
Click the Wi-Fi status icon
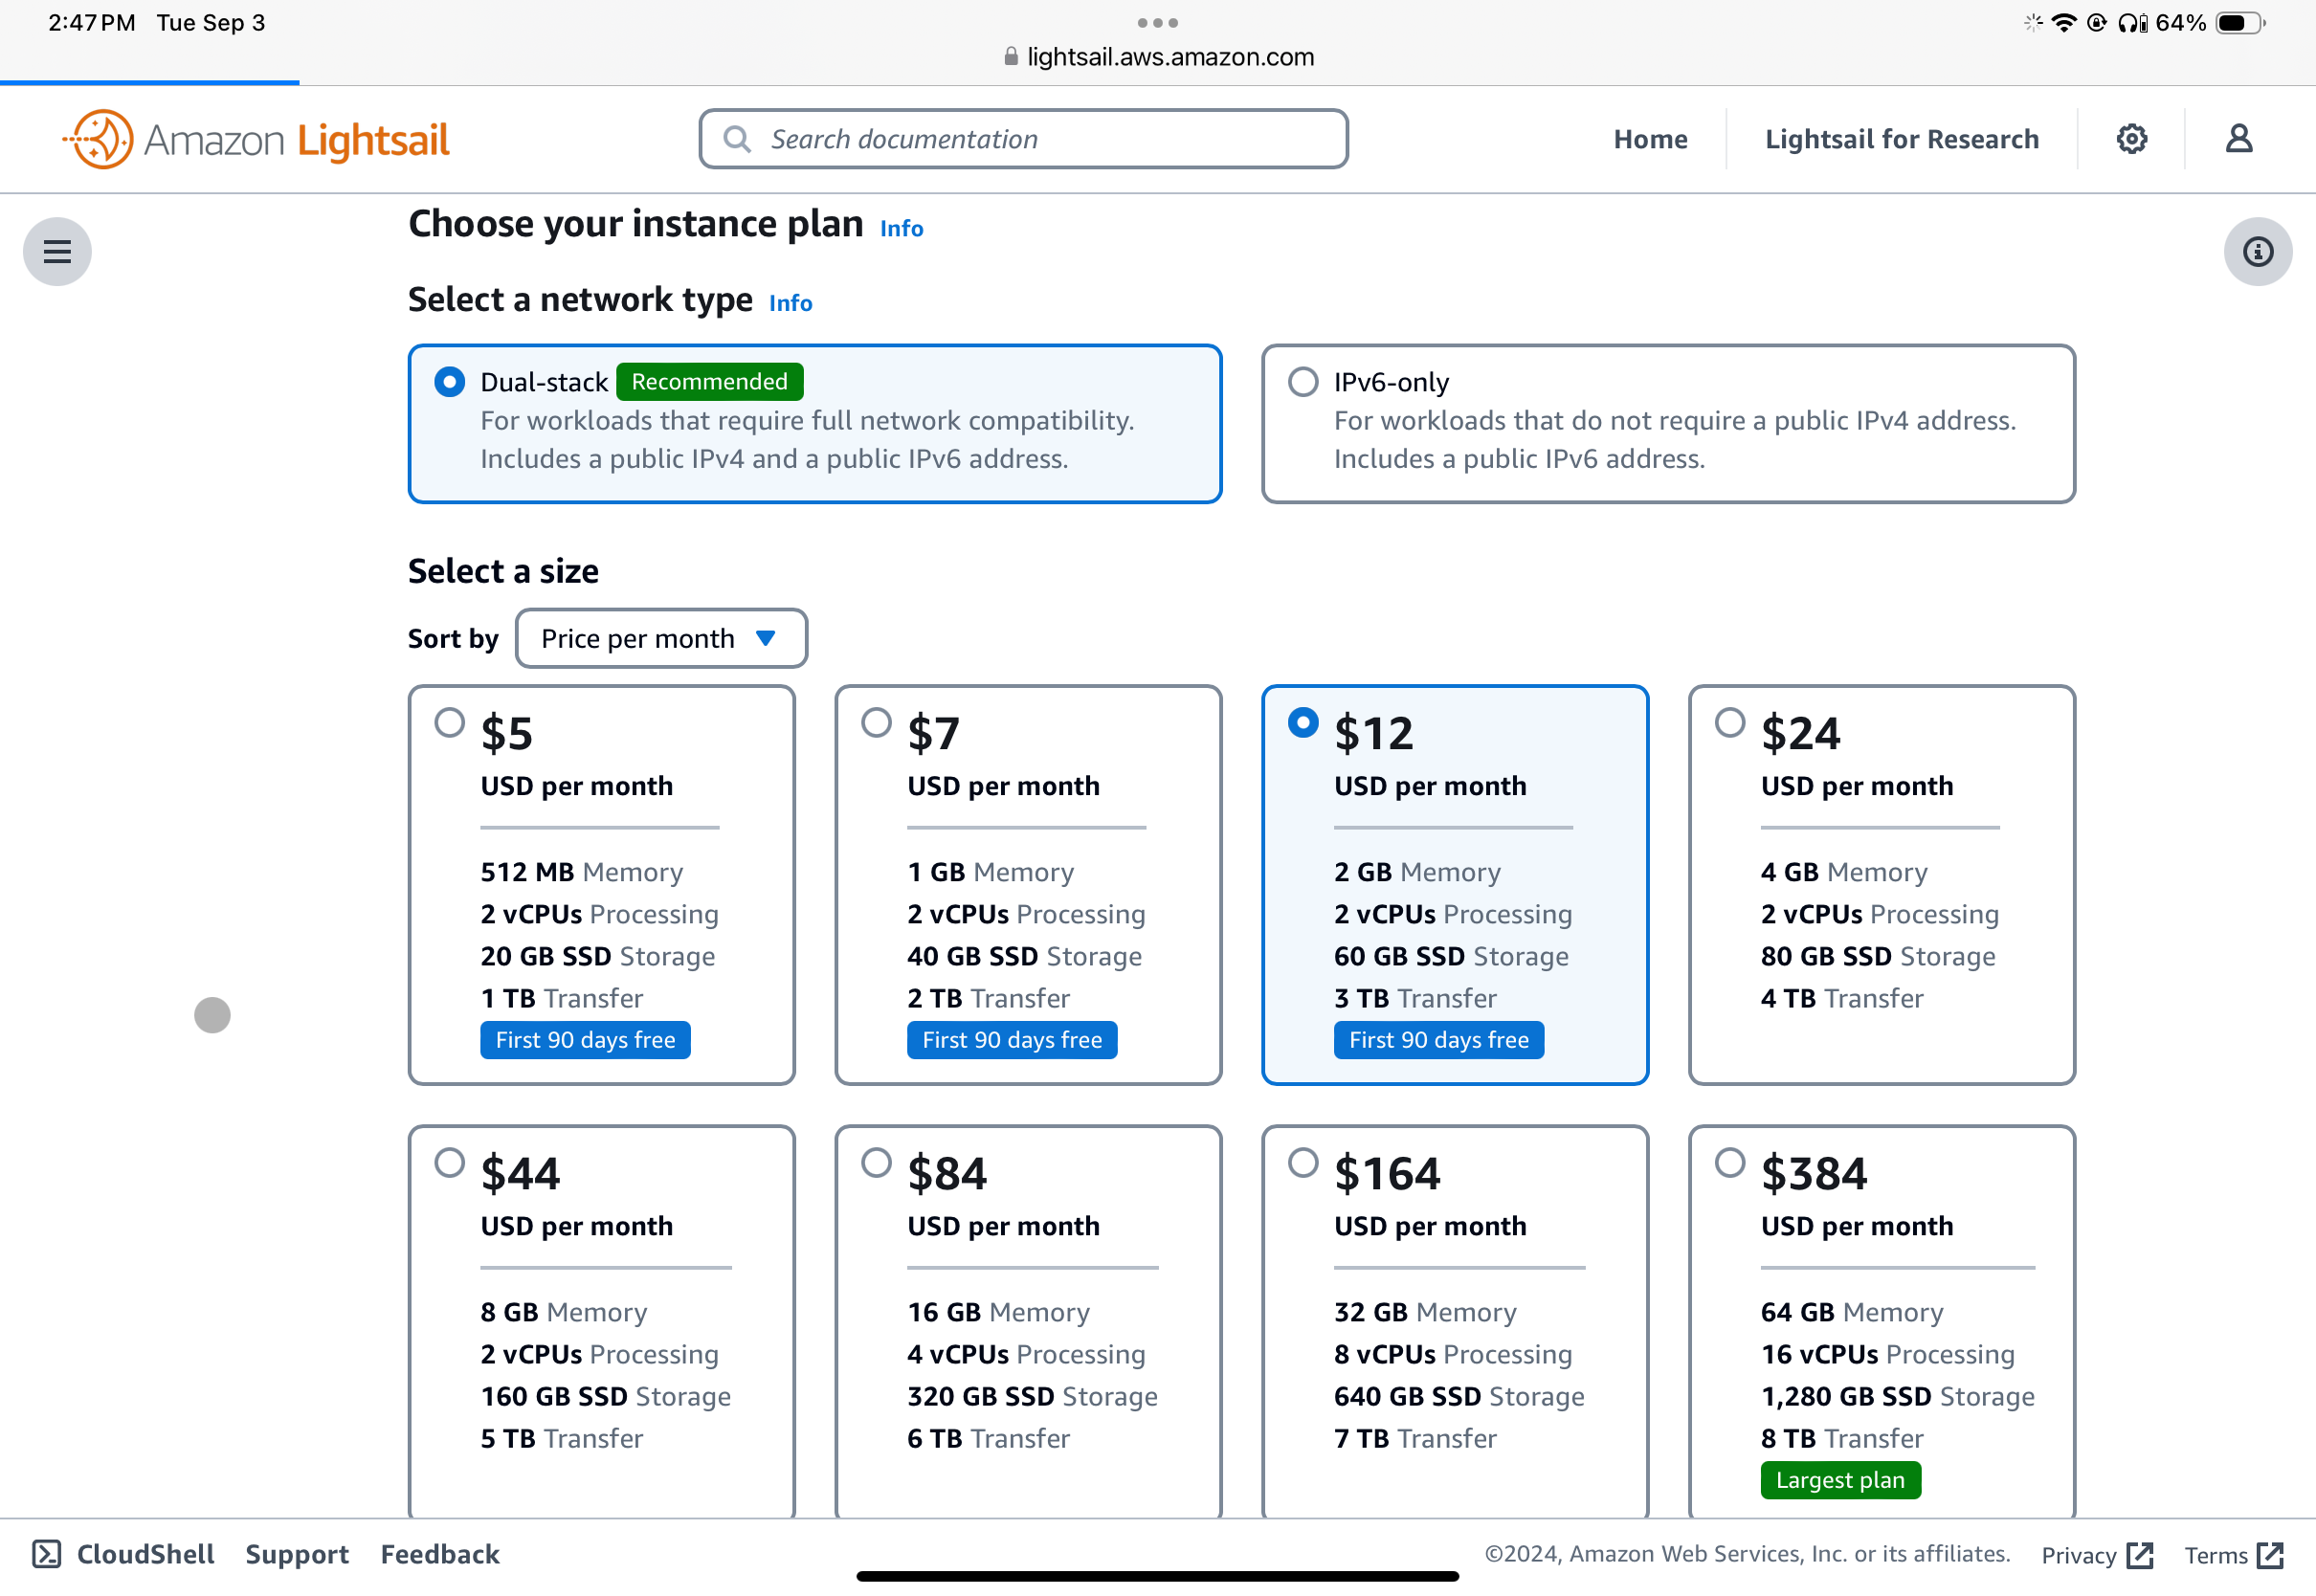[2063, 22]
